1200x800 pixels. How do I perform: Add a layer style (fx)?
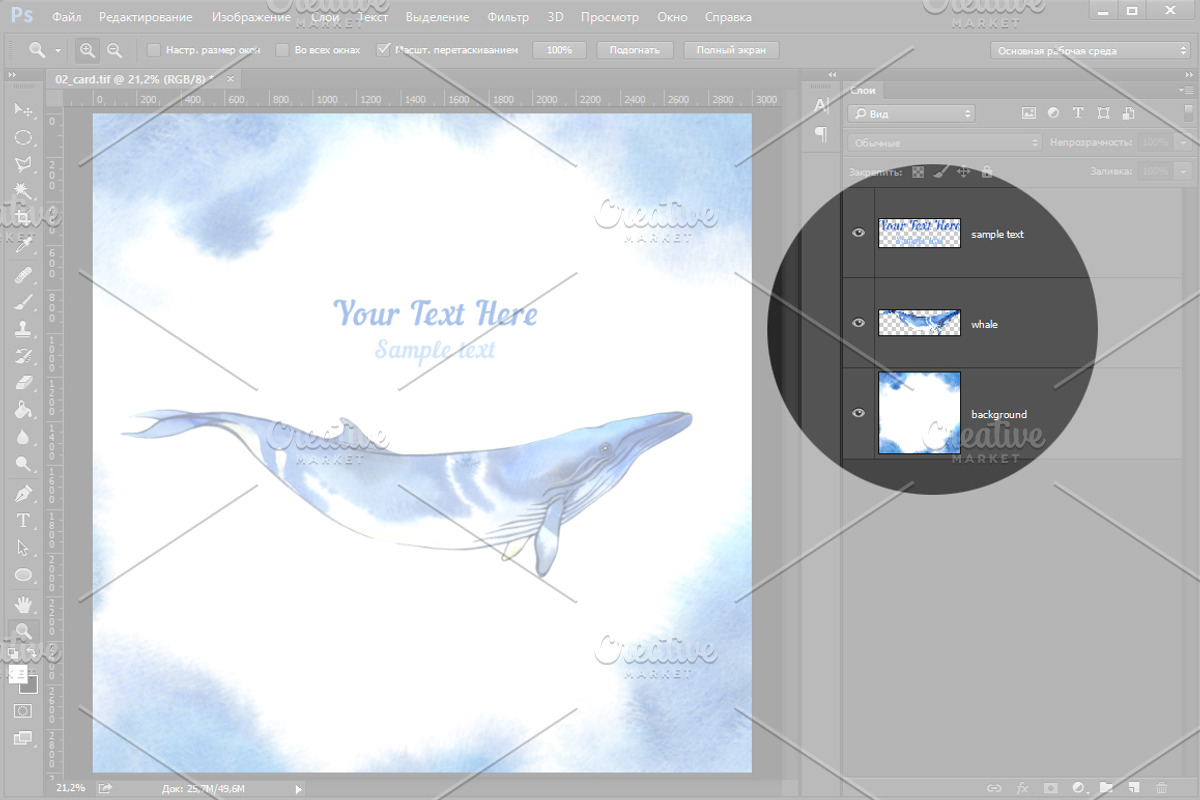point(1022,788)
